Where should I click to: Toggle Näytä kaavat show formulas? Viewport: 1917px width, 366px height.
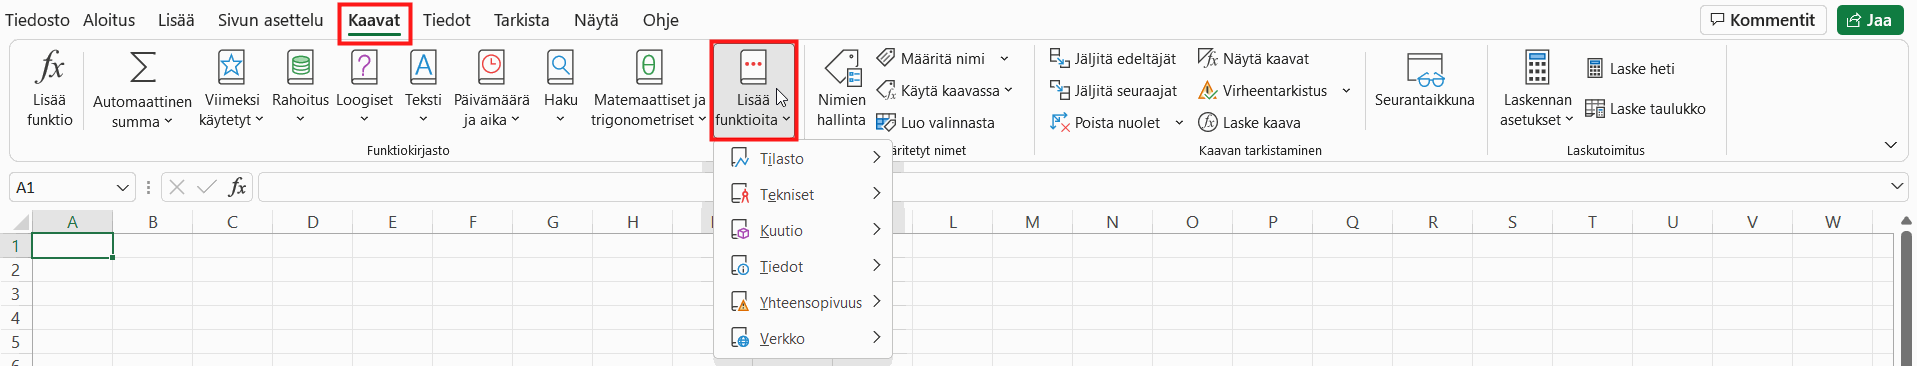(x=1253, y=58)
